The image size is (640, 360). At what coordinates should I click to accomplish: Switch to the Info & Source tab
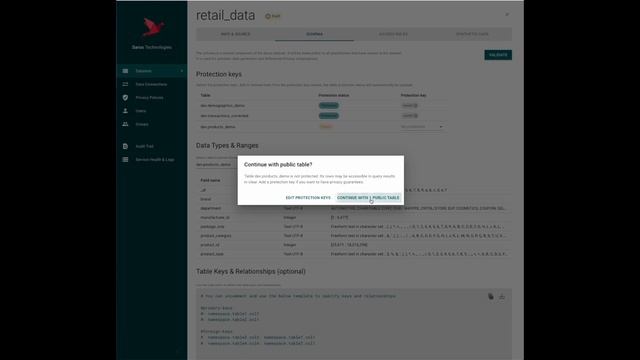point(236,34)
